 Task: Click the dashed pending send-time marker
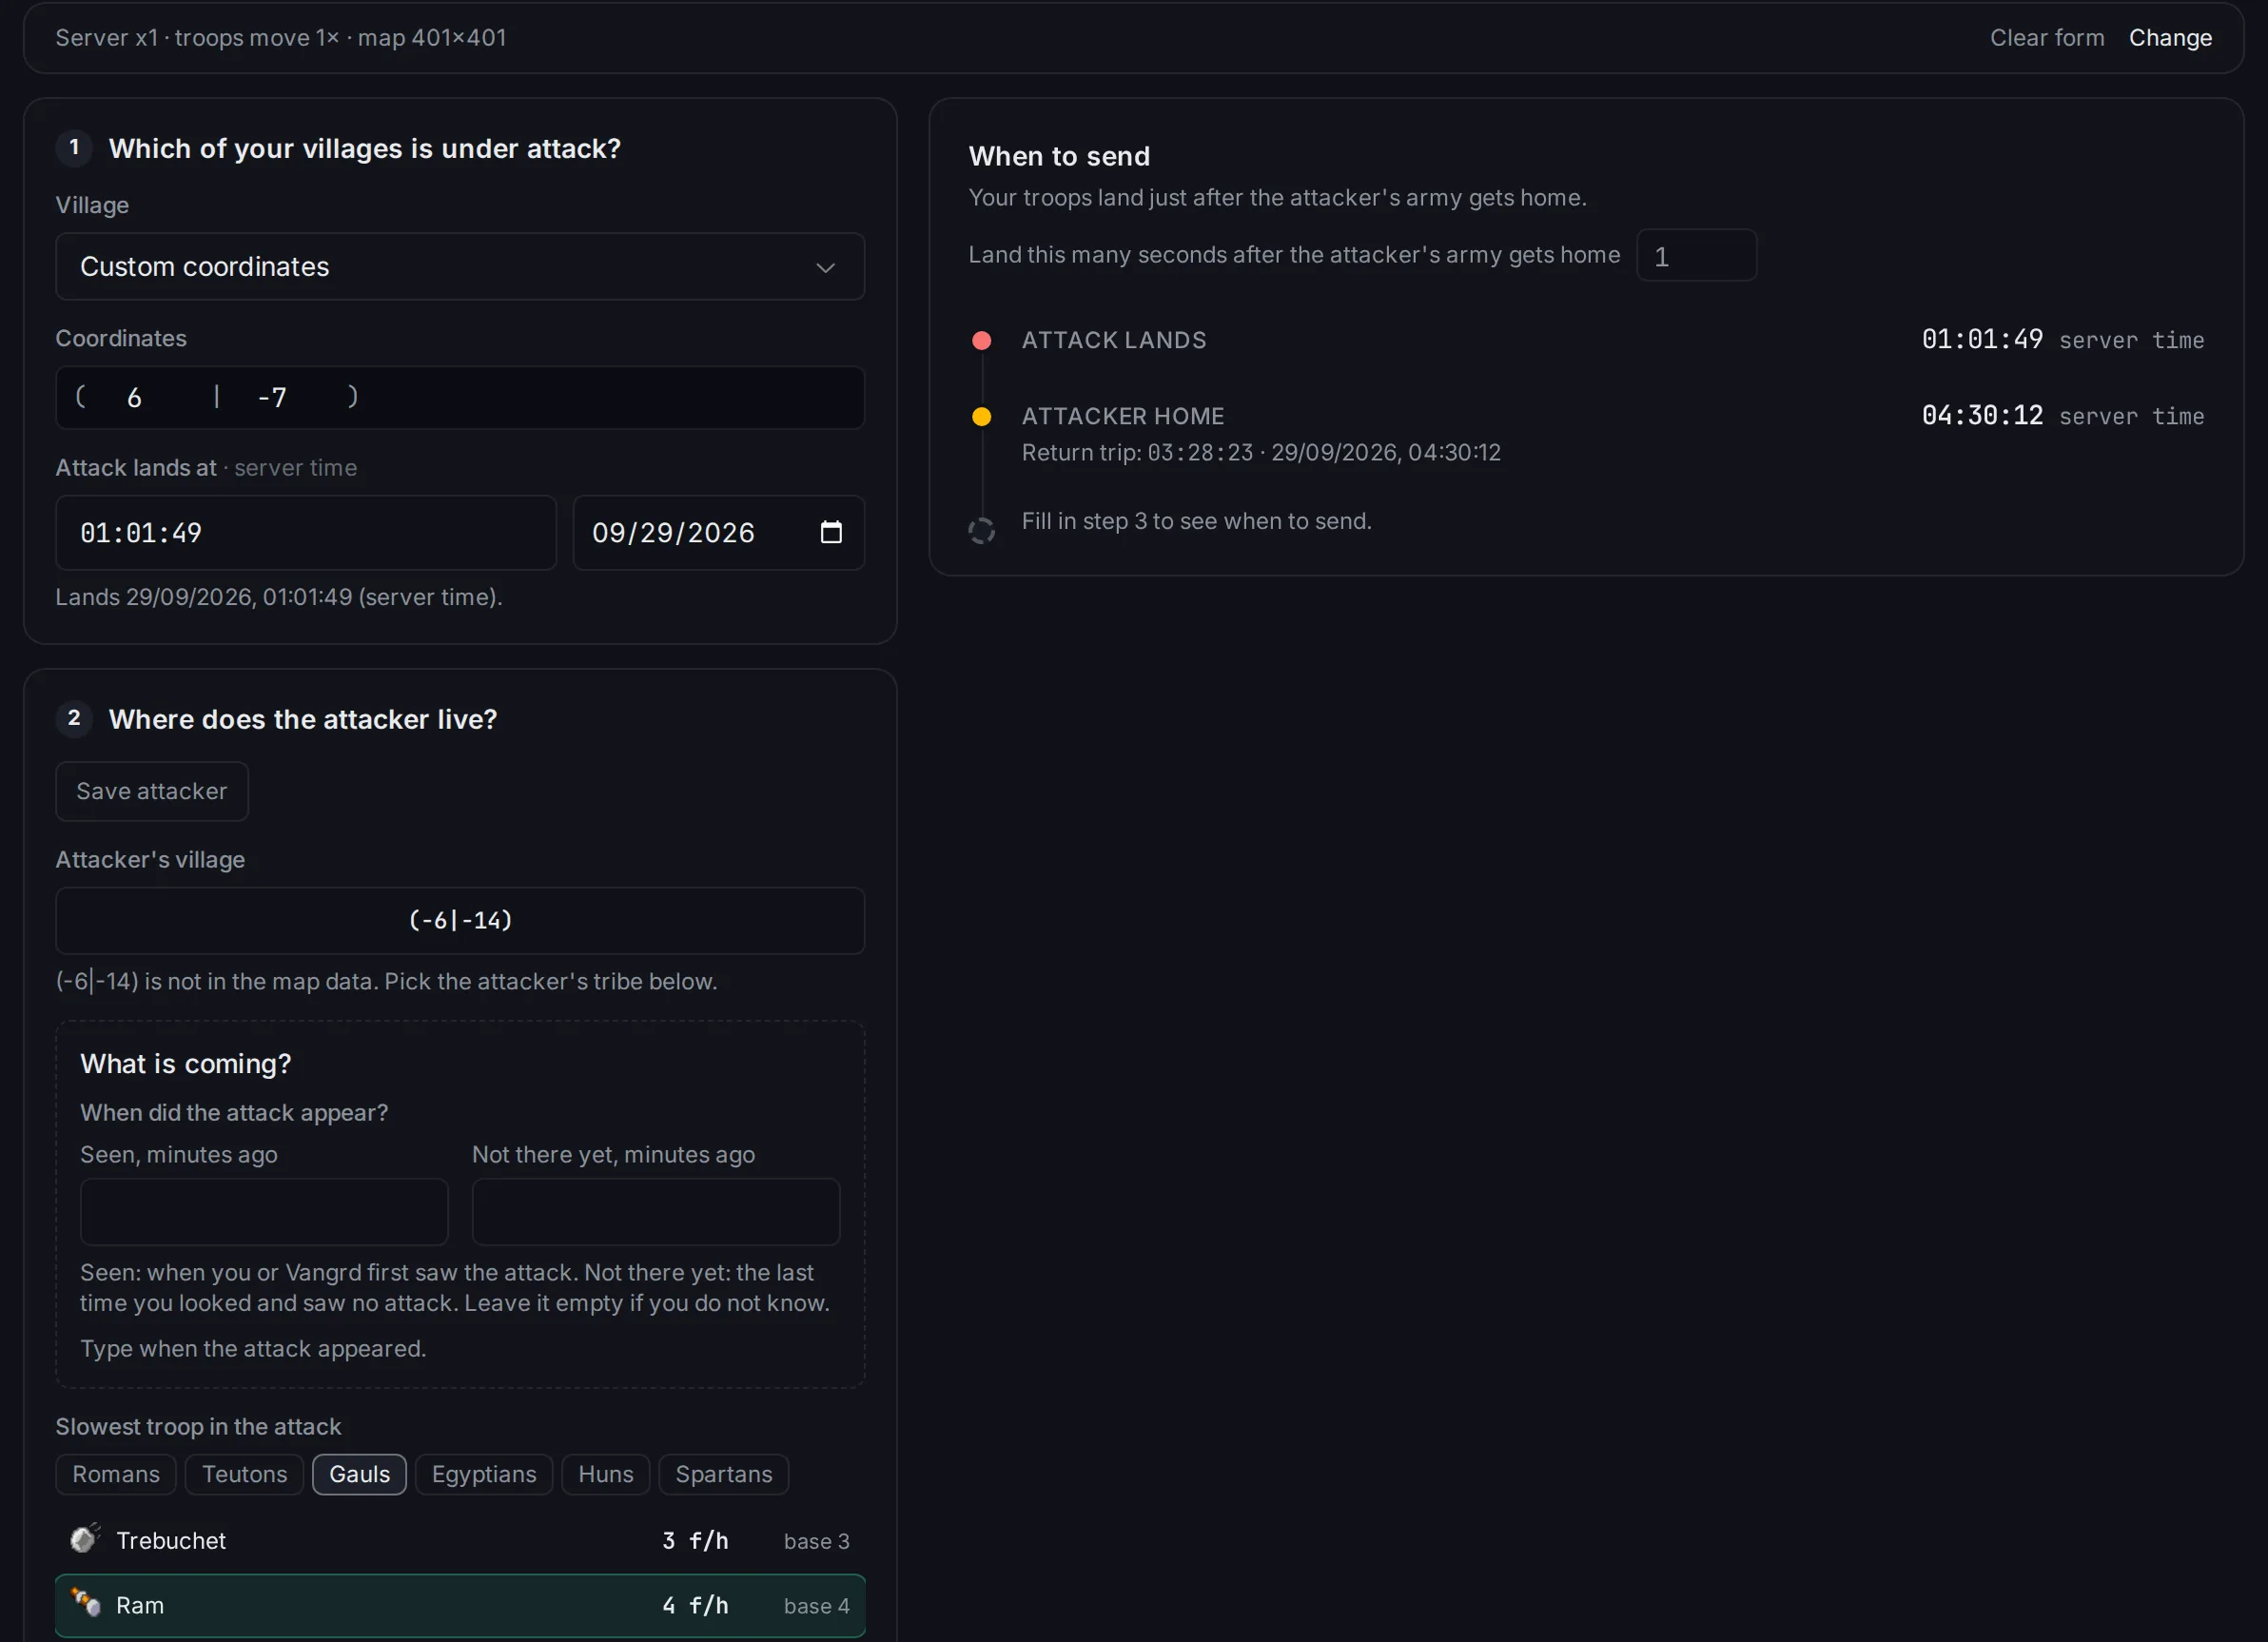click(981, 531)
